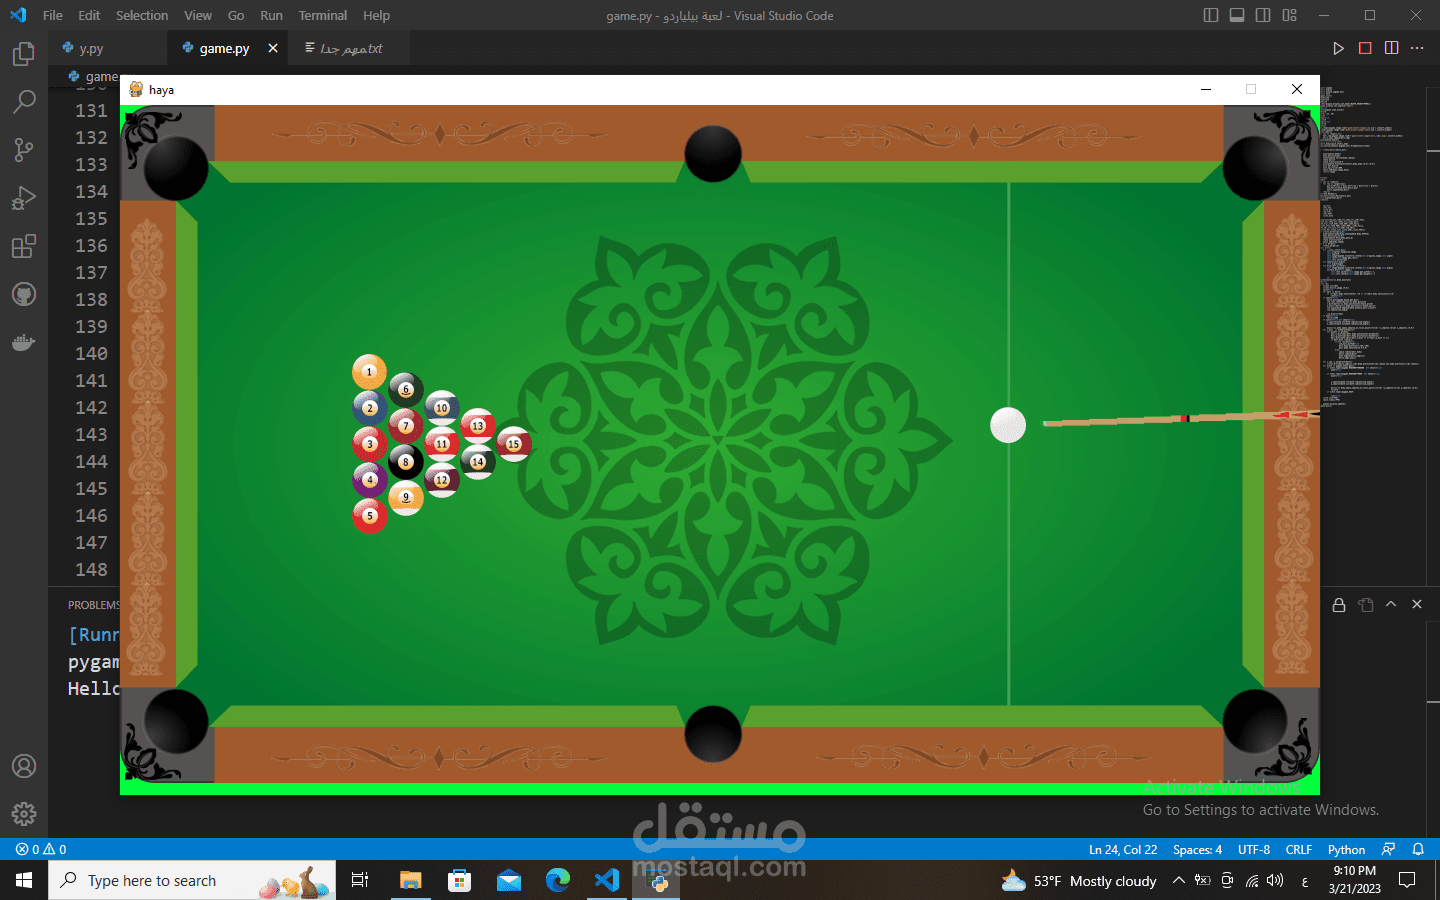Click the errors and warnings status indicator
The width and height of the screenshot is (1440, 900).
(x=41, y=849)
